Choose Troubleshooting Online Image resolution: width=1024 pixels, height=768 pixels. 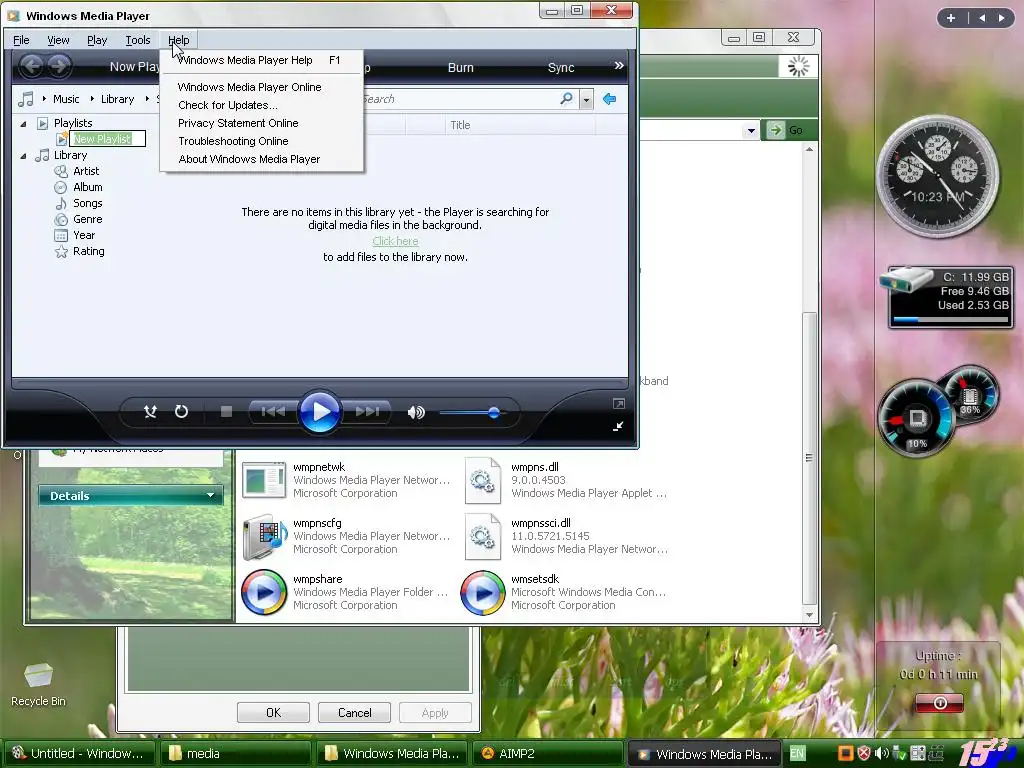(261, 141)
